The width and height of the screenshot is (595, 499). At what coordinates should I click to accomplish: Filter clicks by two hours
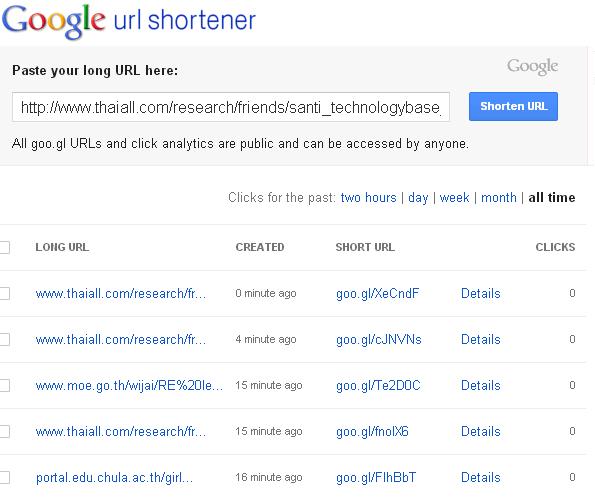368,198
